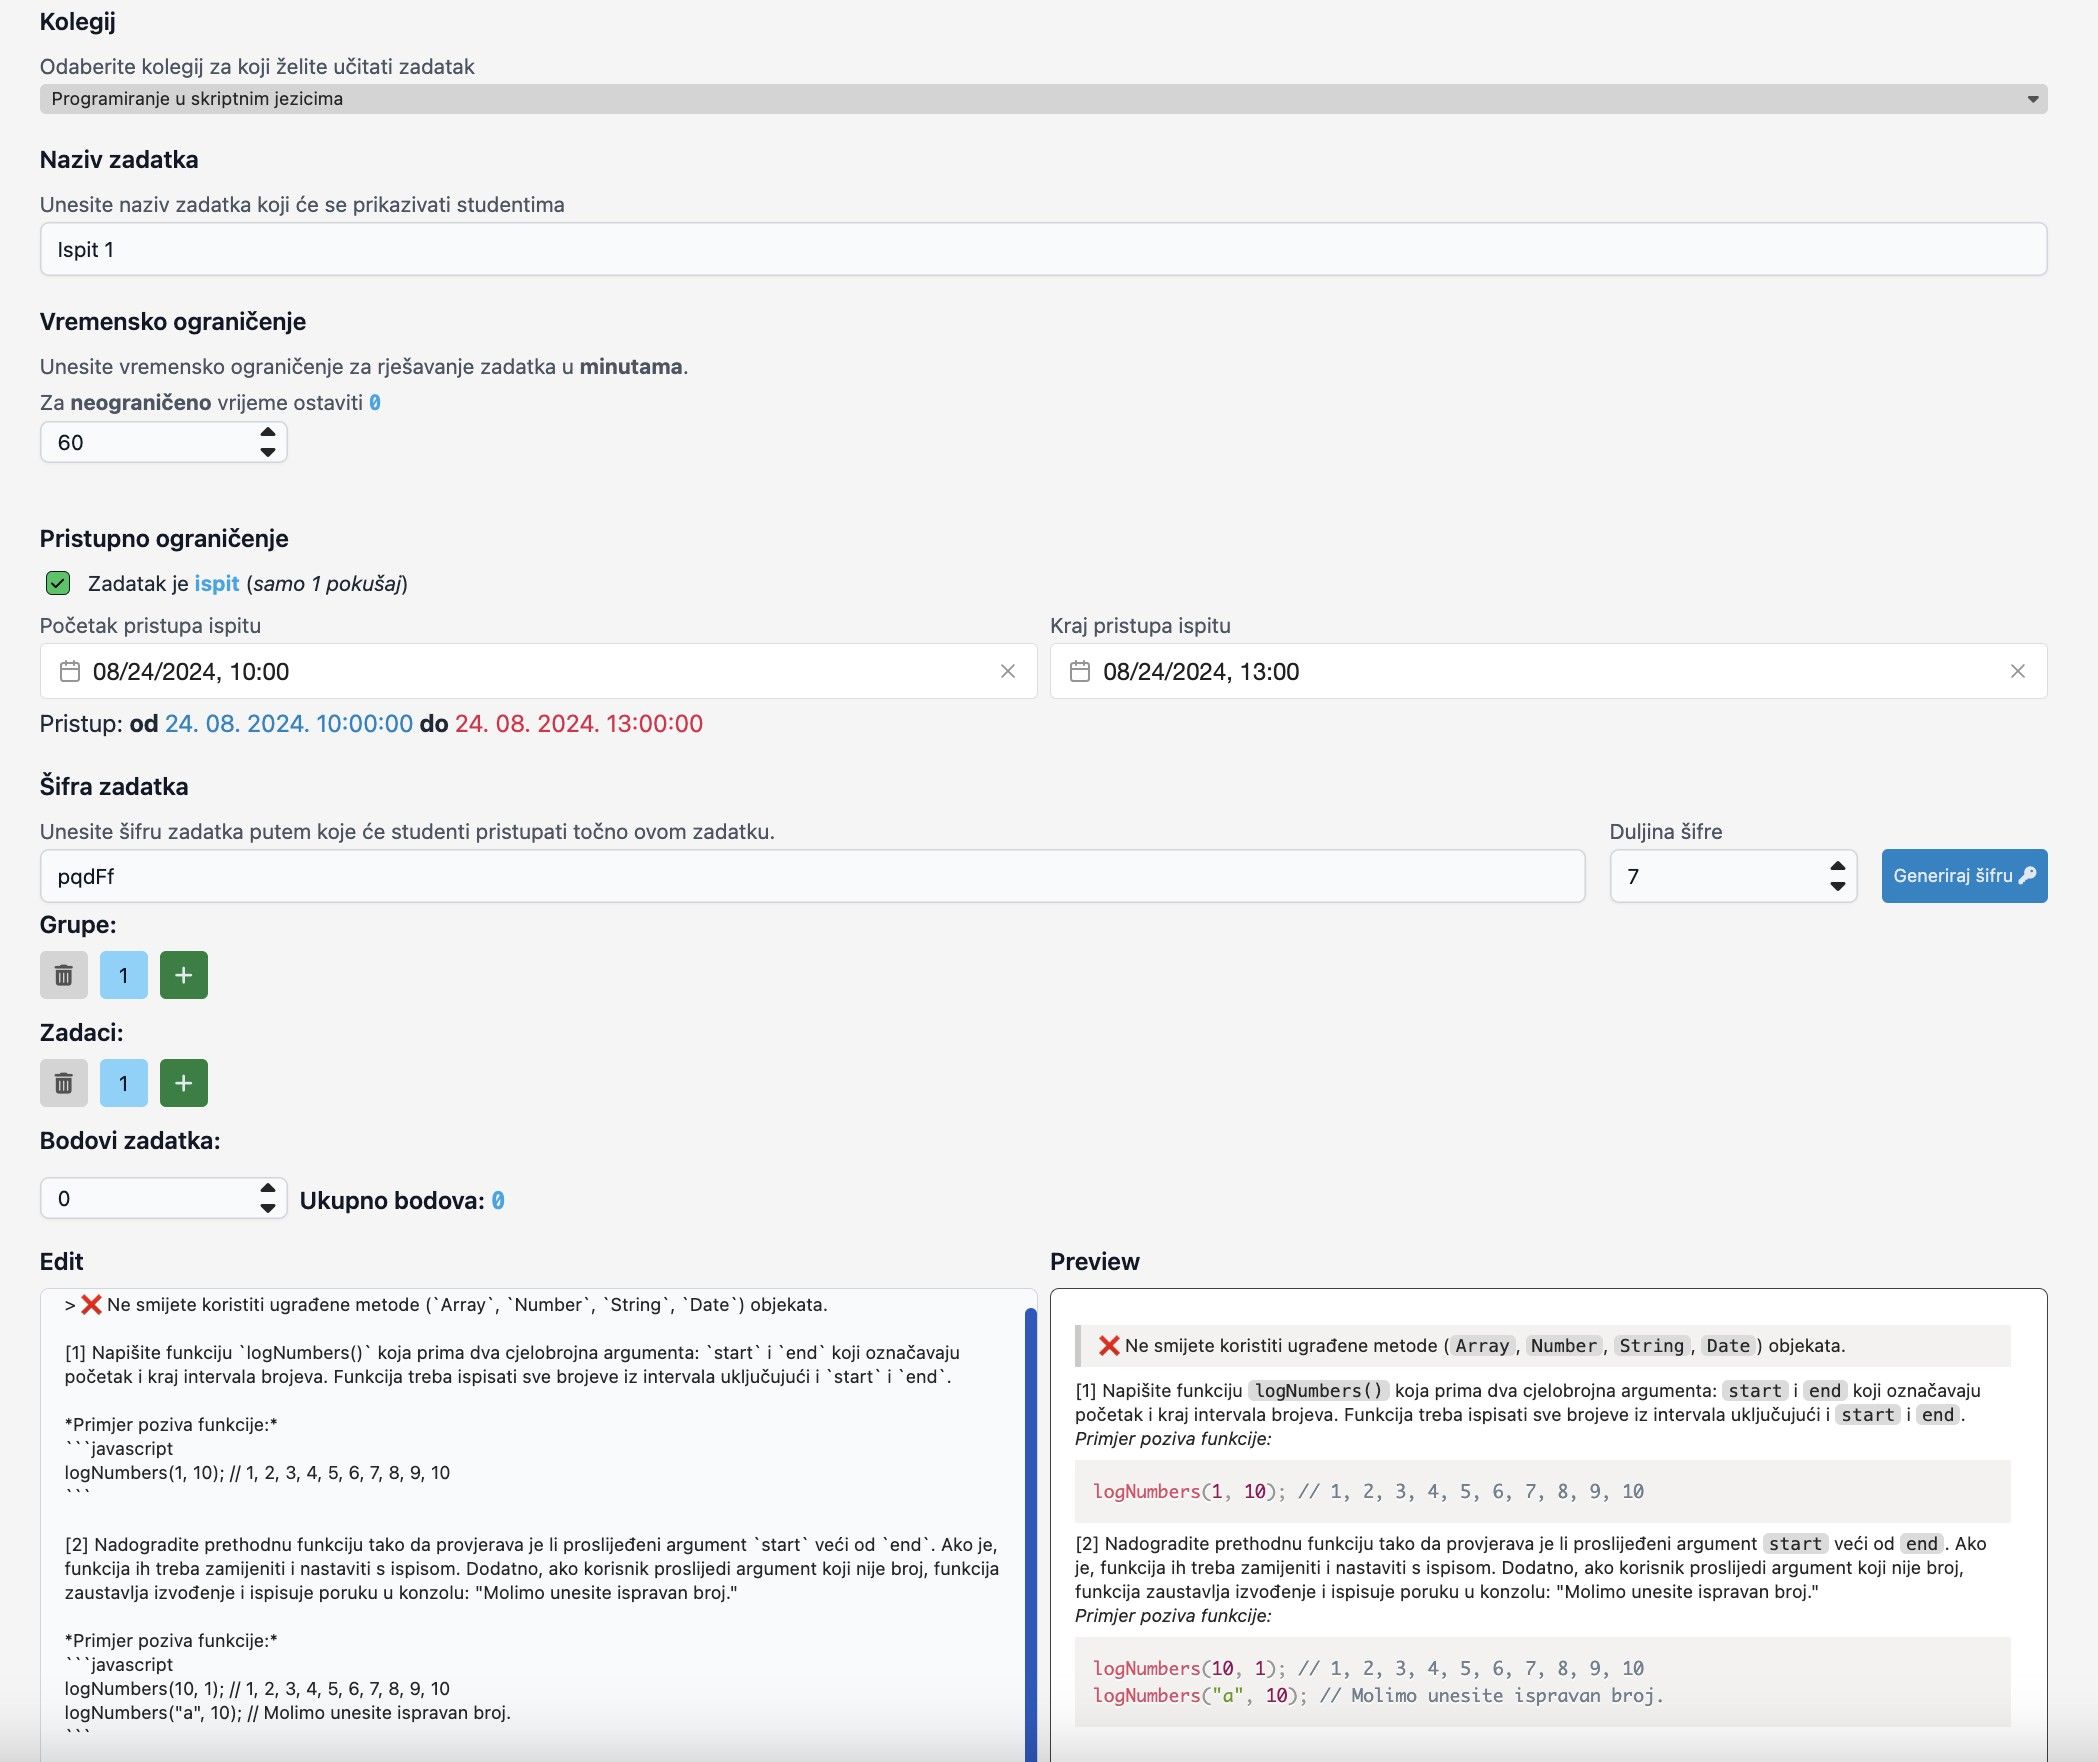
Task: Decrease the time limit with the down arrow
Action: tap(267, 452)
